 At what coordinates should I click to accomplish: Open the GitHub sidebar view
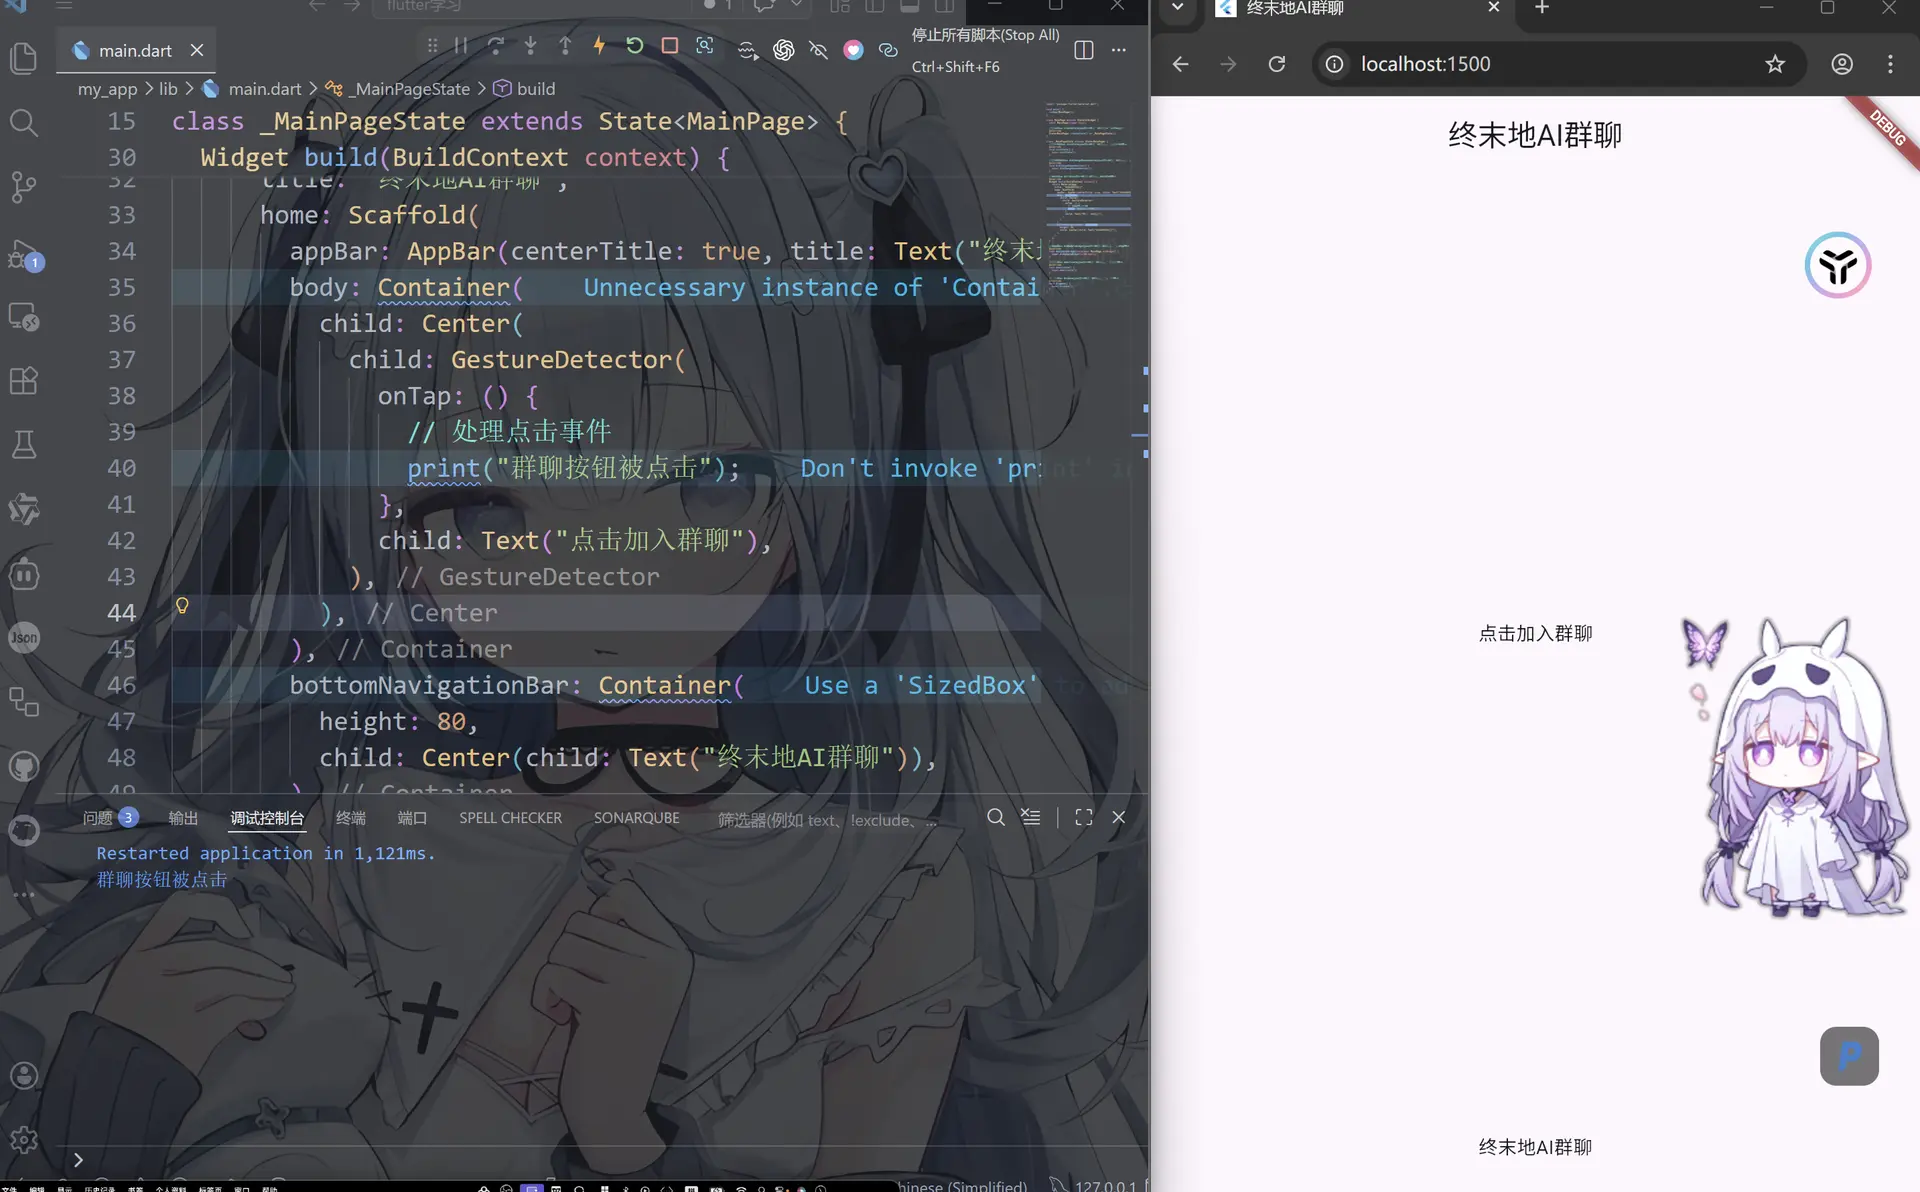(24, 767)
